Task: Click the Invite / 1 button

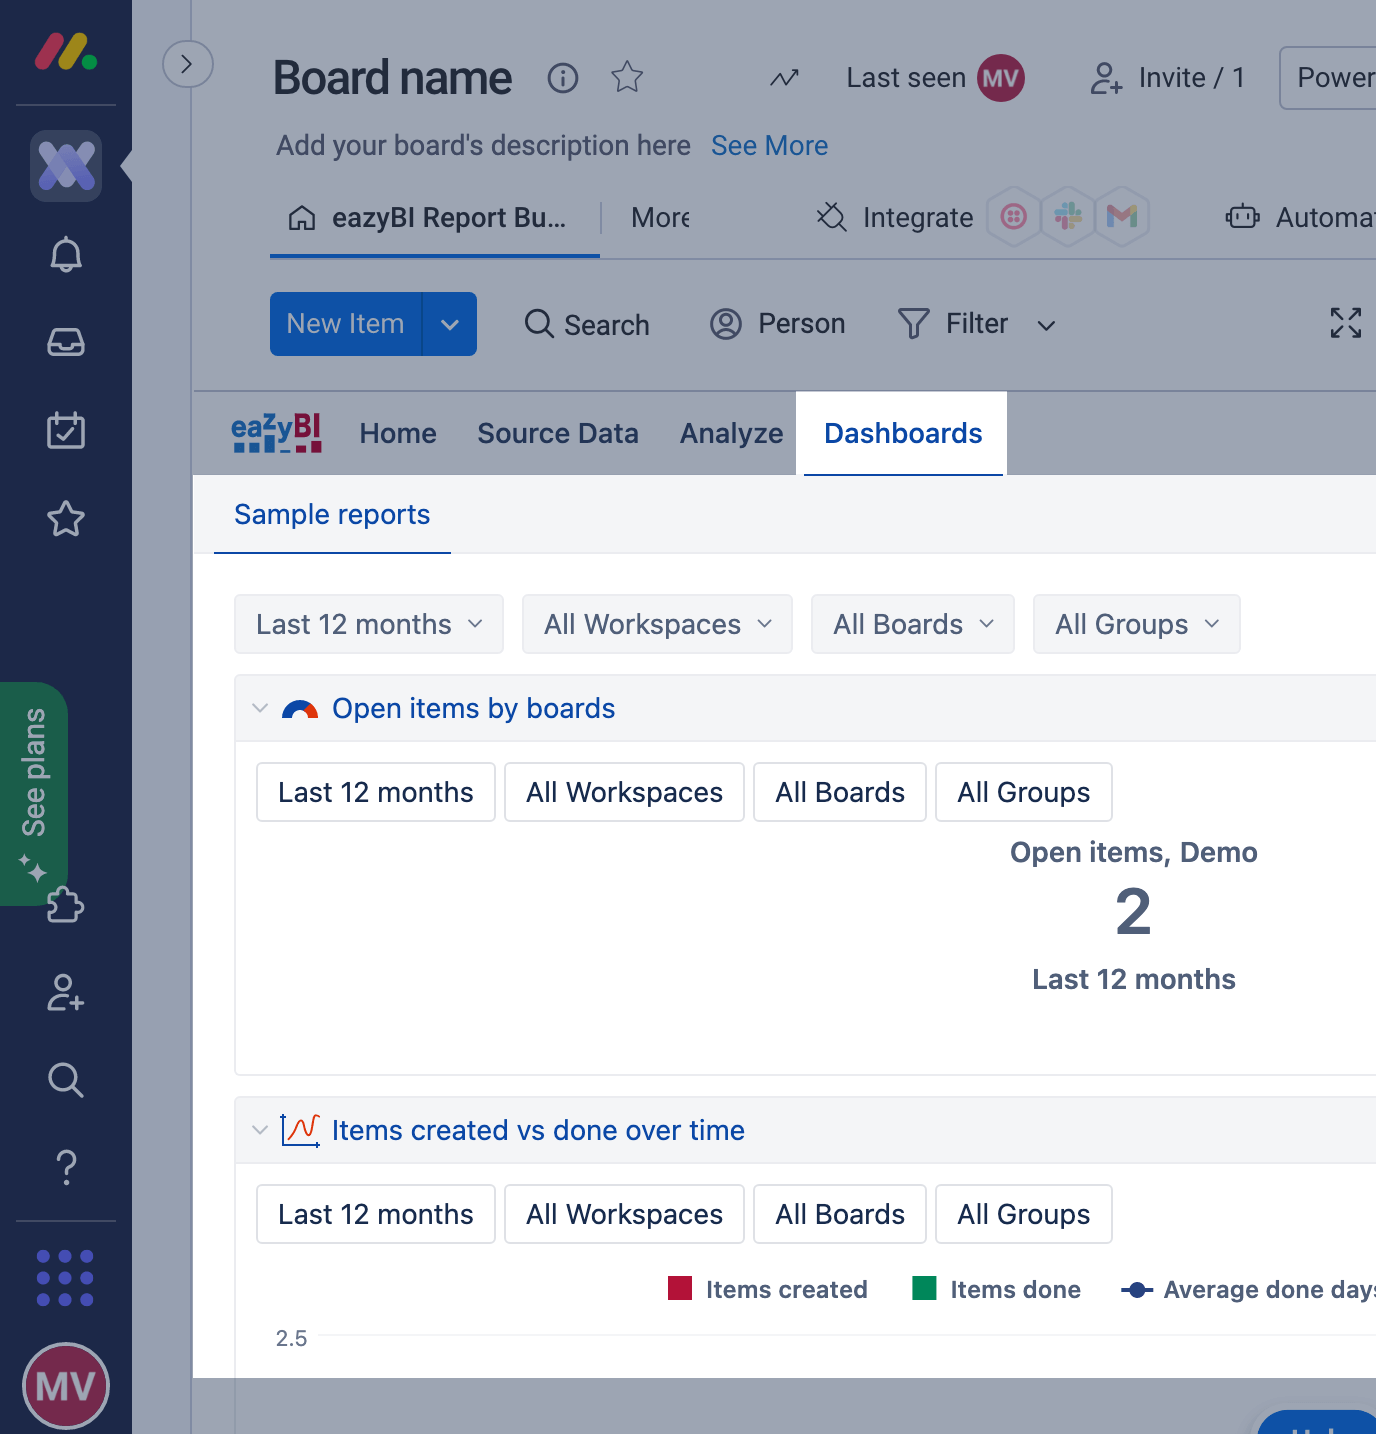Action: pos(1168,78)
